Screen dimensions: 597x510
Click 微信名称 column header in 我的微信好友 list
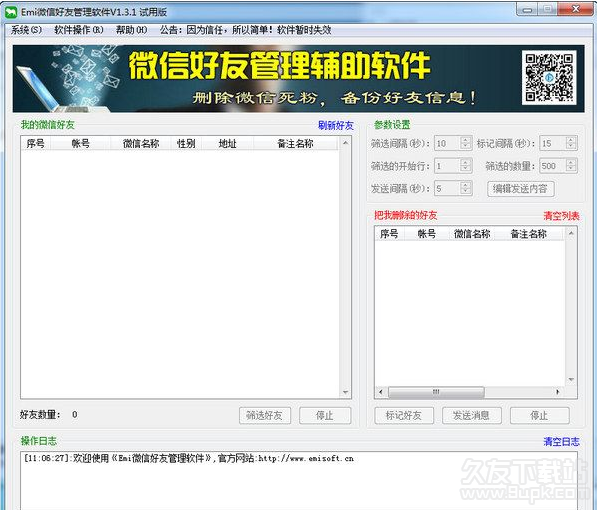141,144
